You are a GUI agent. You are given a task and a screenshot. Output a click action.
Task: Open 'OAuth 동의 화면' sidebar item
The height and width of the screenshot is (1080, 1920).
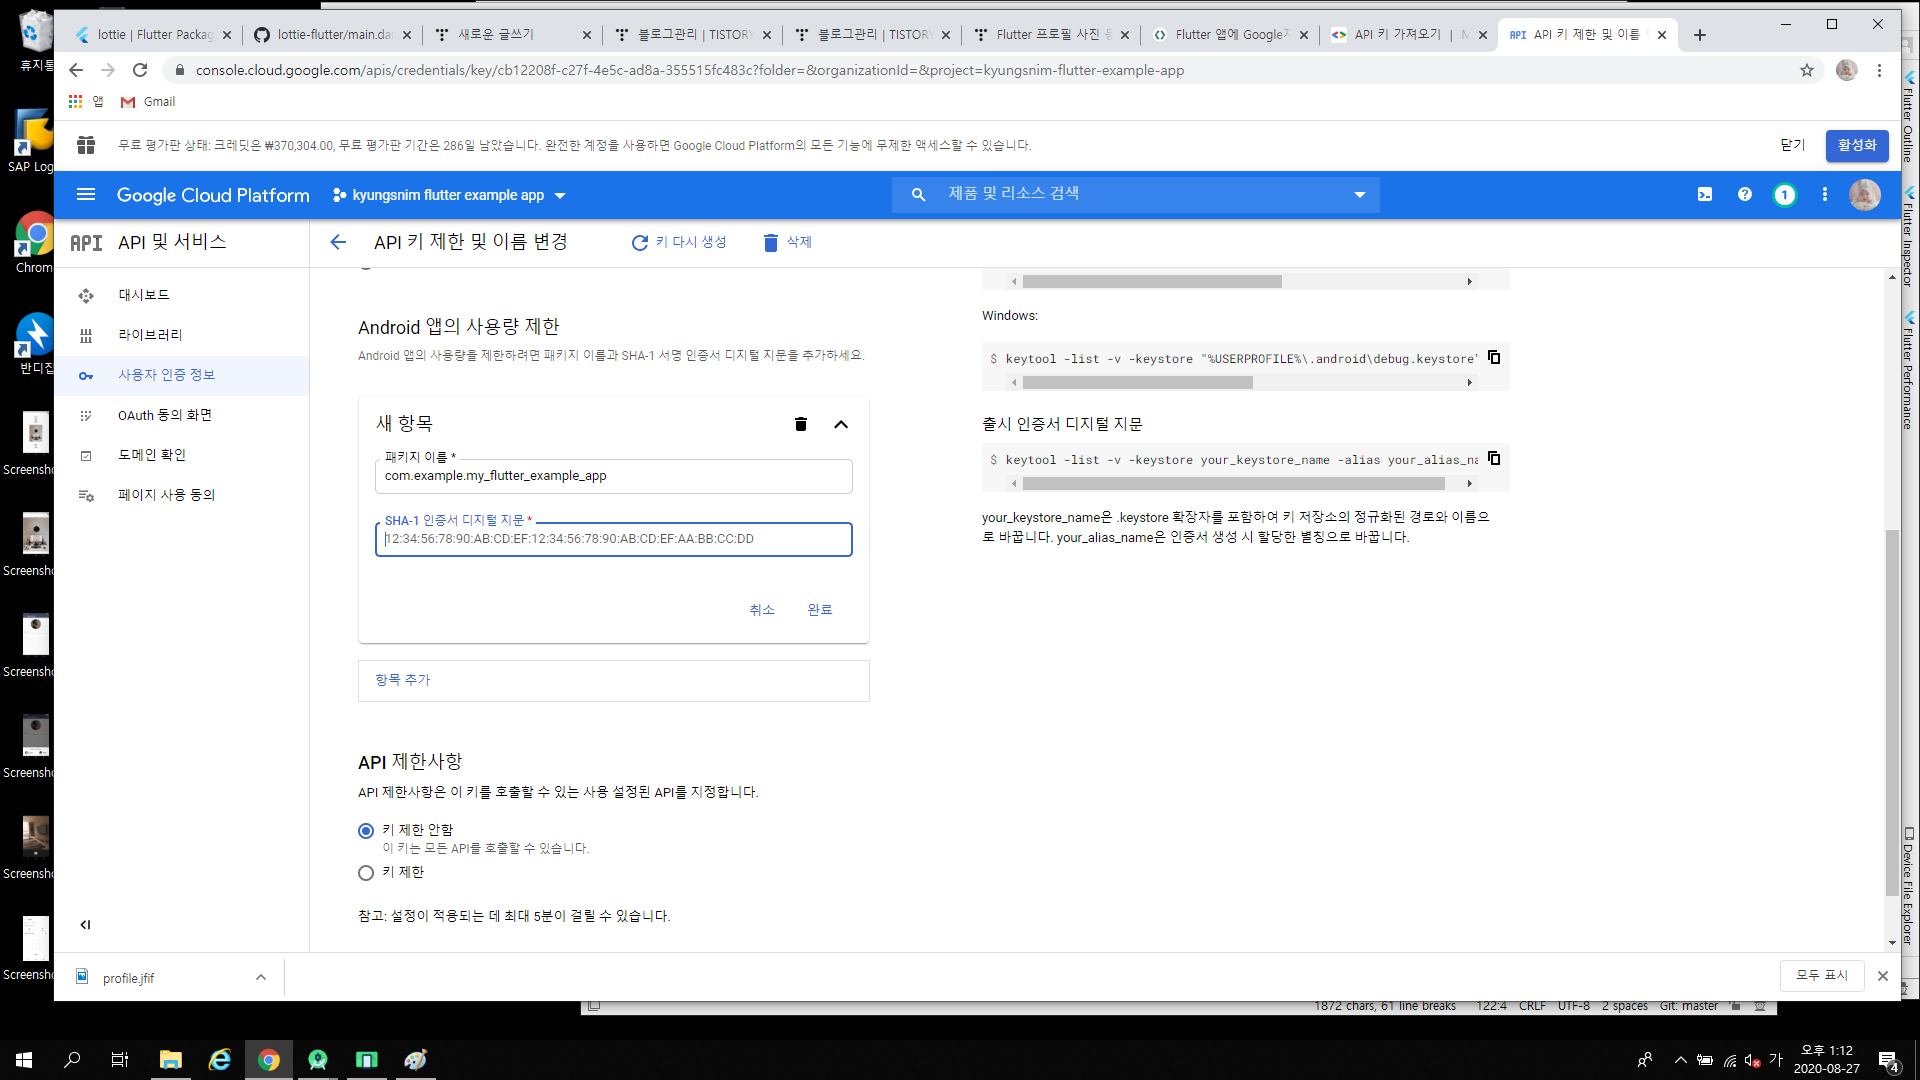click(165, 415)
